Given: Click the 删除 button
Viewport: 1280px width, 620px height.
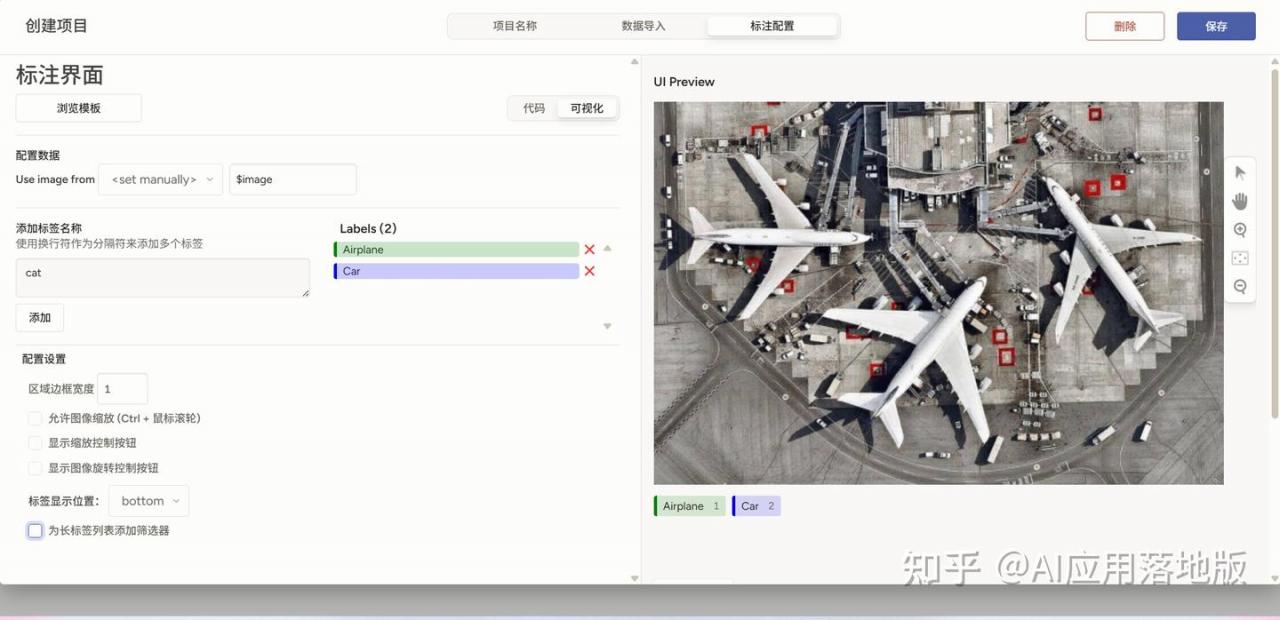Looking at the screenshot, I should pos(1125,26).
